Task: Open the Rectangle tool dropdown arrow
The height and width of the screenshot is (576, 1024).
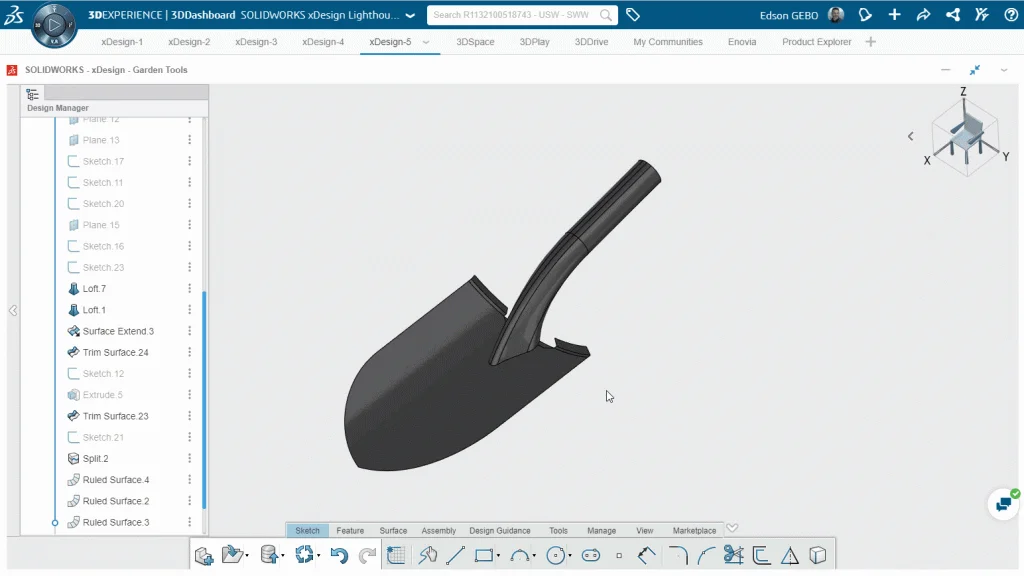Action: pyautogui.click(x=498, y=556)
